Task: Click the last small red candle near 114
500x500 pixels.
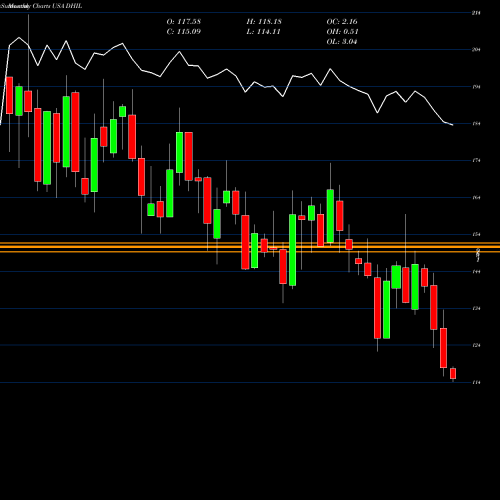Action: (x=453, y=374)
